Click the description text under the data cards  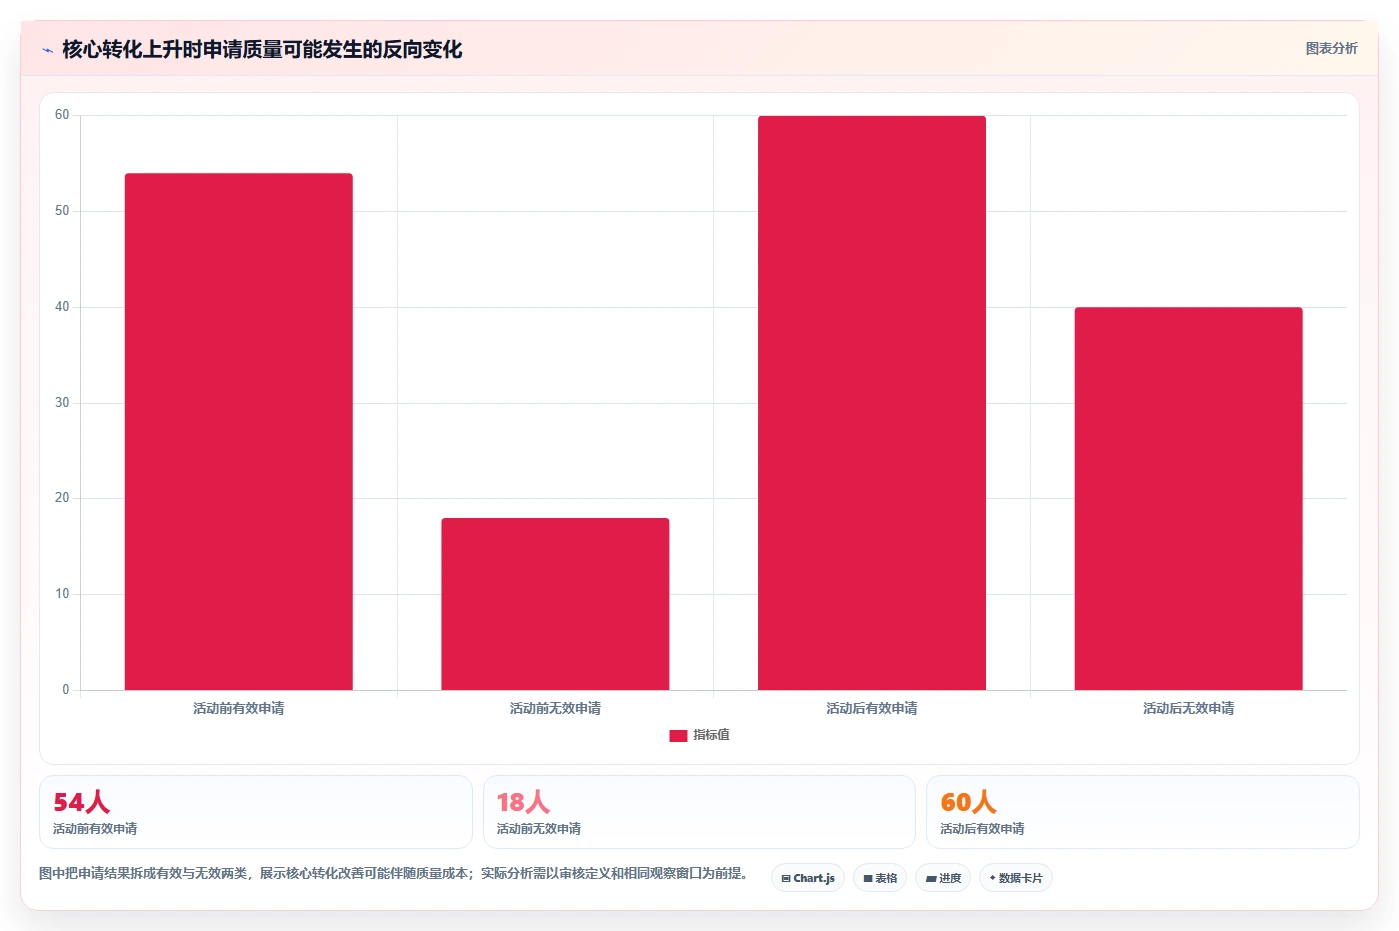[x=394, y=873]
